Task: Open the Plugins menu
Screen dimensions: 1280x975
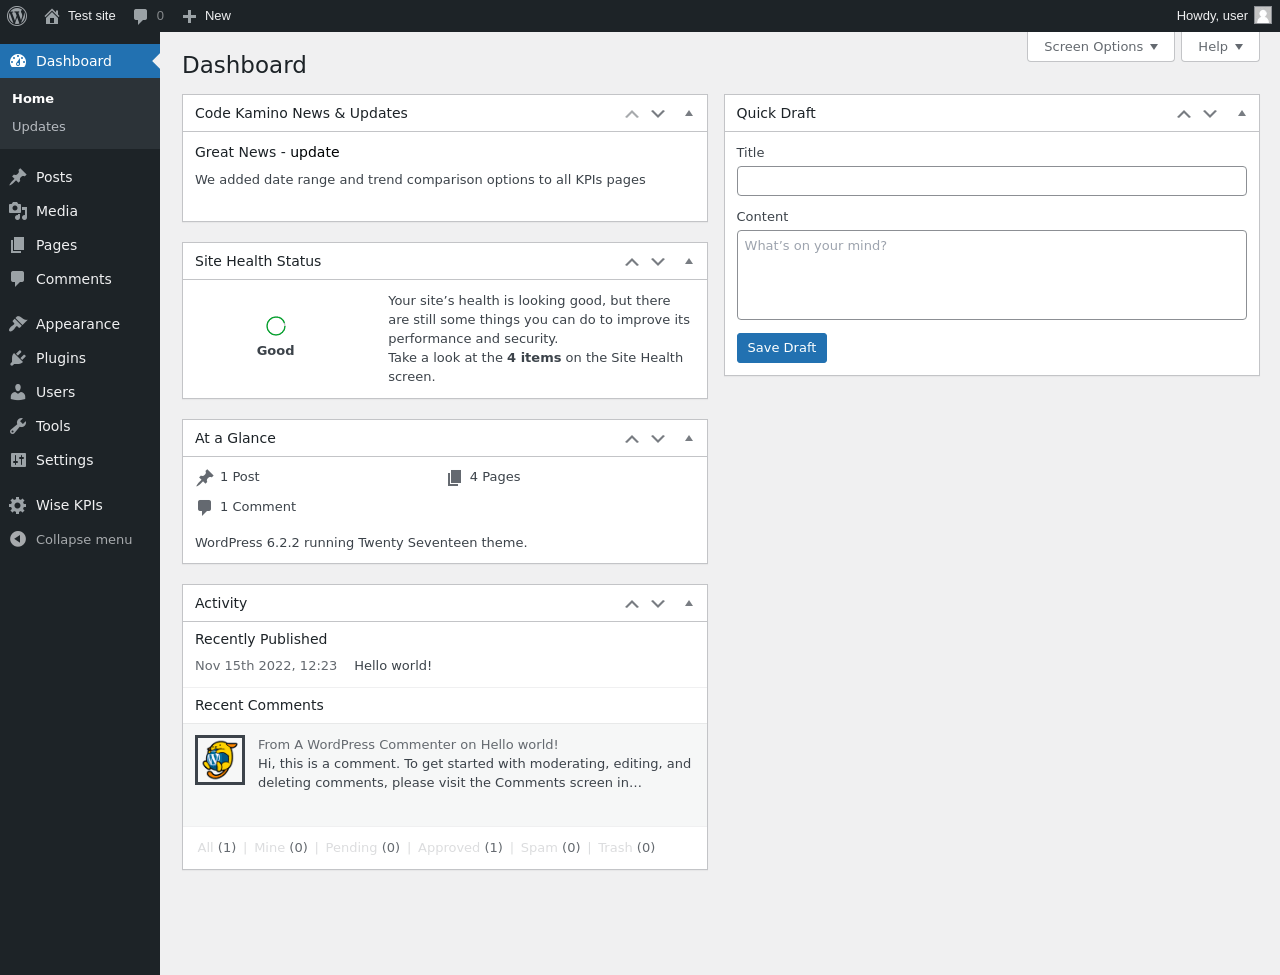Action: 80,358
